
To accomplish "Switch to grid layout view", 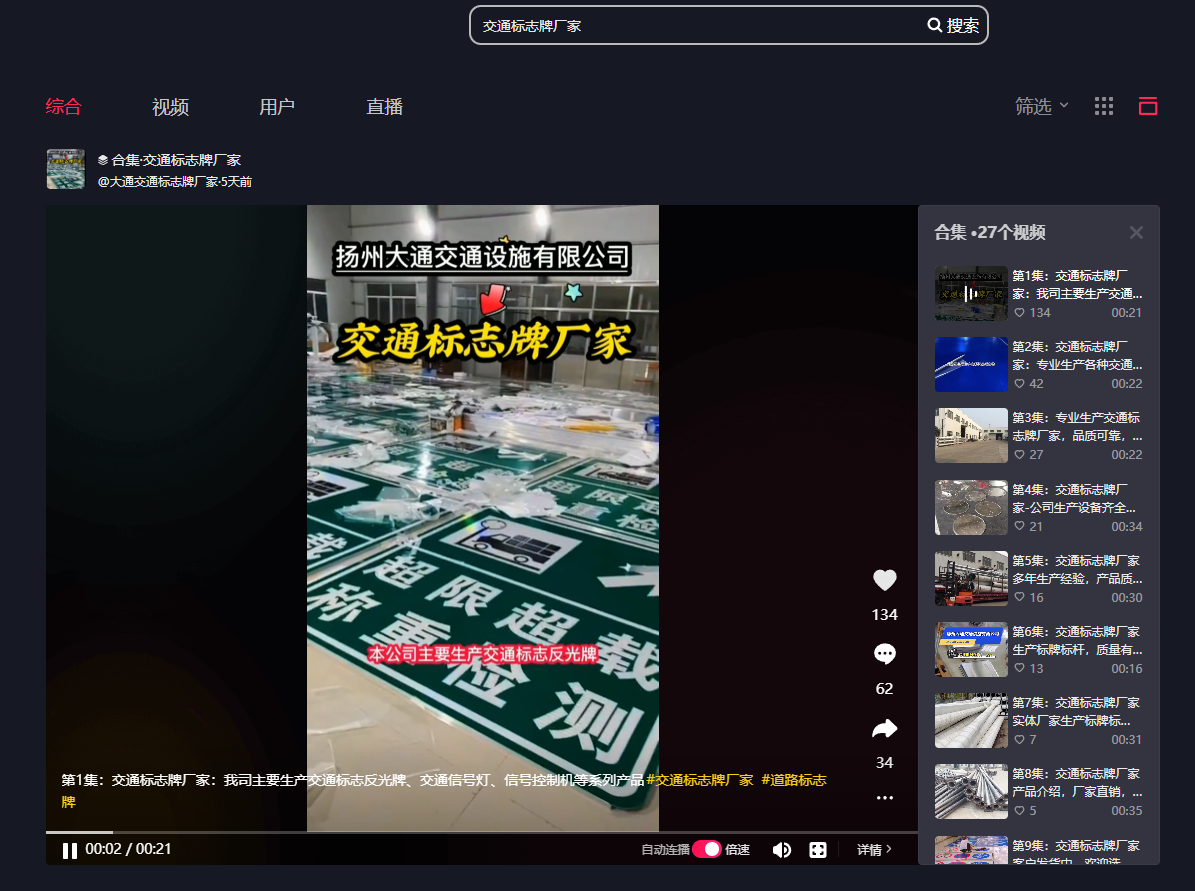I will point(1104,107).
